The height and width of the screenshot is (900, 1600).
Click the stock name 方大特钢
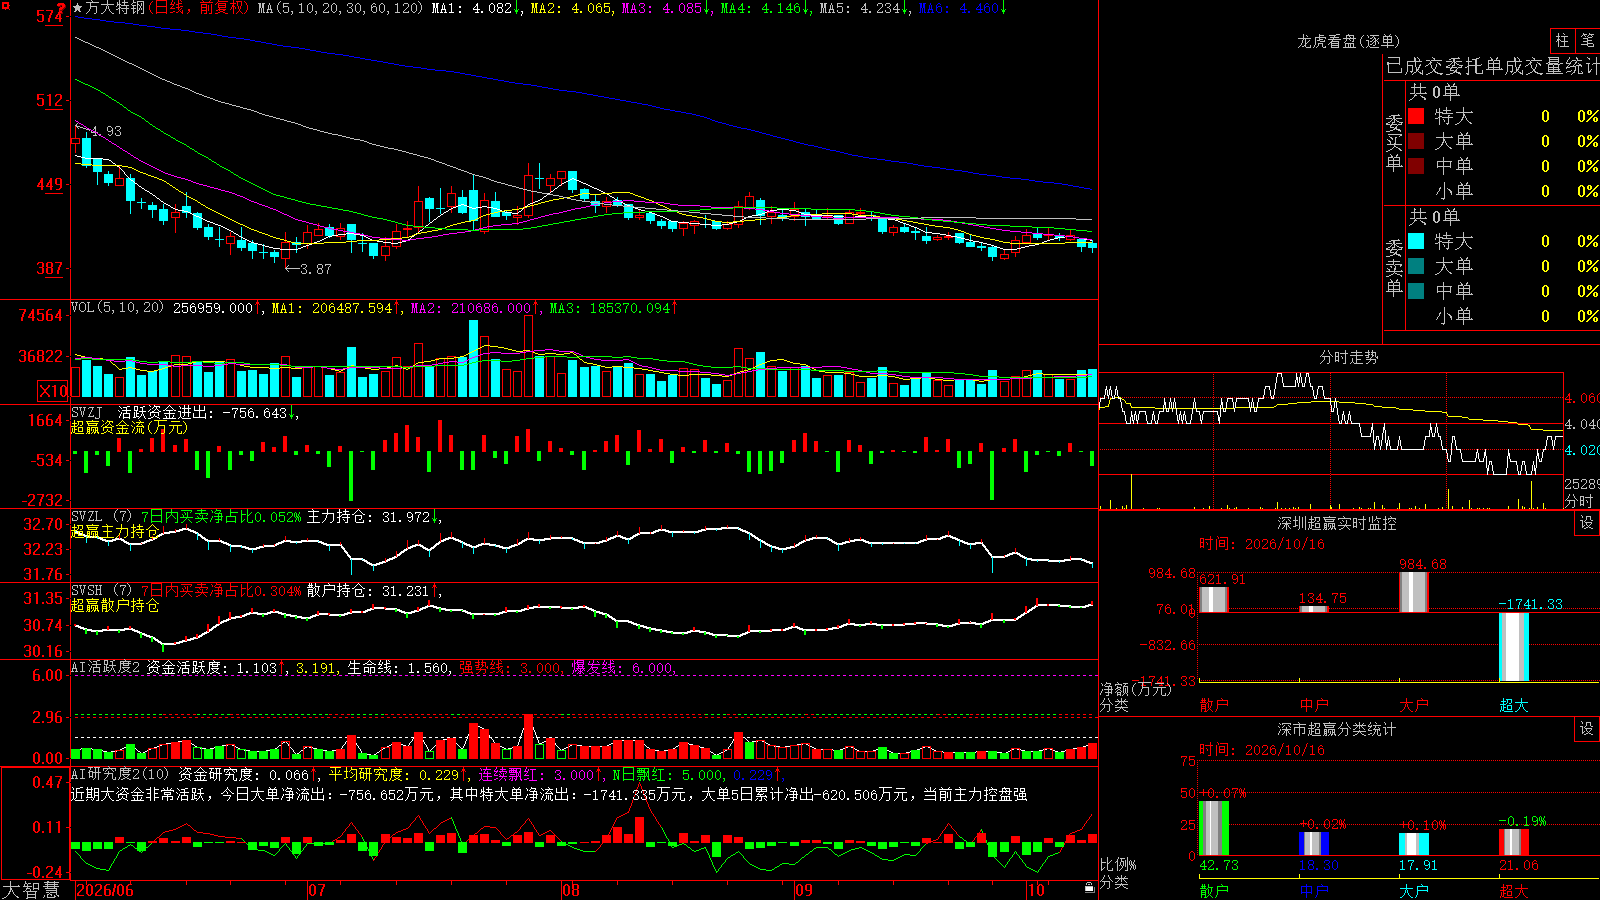(x=115, y=8)
